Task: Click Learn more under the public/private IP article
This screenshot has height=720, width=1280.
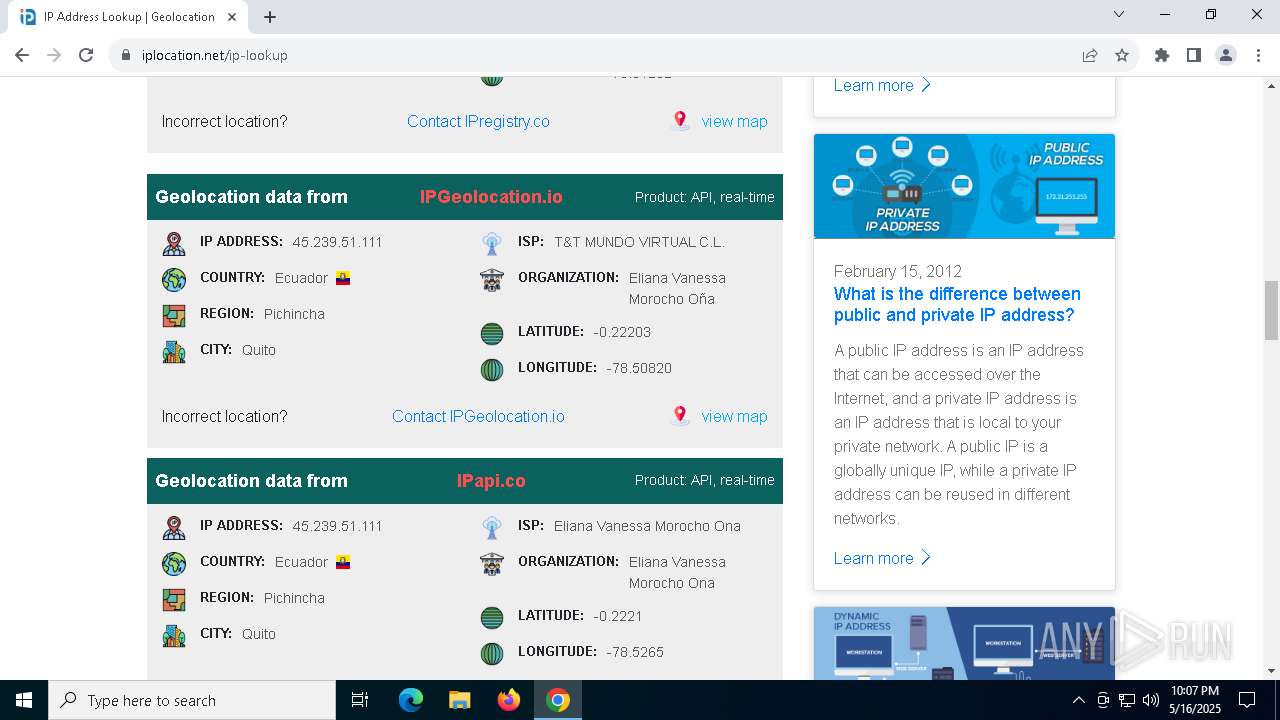Action: click(x=882, y=558)
